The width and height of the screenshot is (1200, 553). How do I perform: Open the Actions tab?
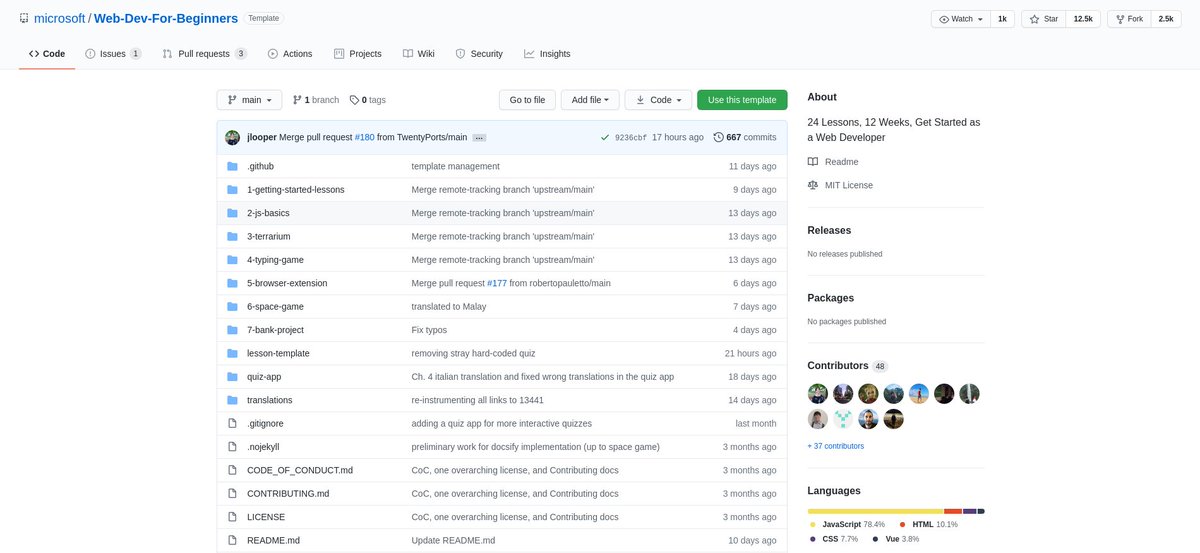(290, 54)
